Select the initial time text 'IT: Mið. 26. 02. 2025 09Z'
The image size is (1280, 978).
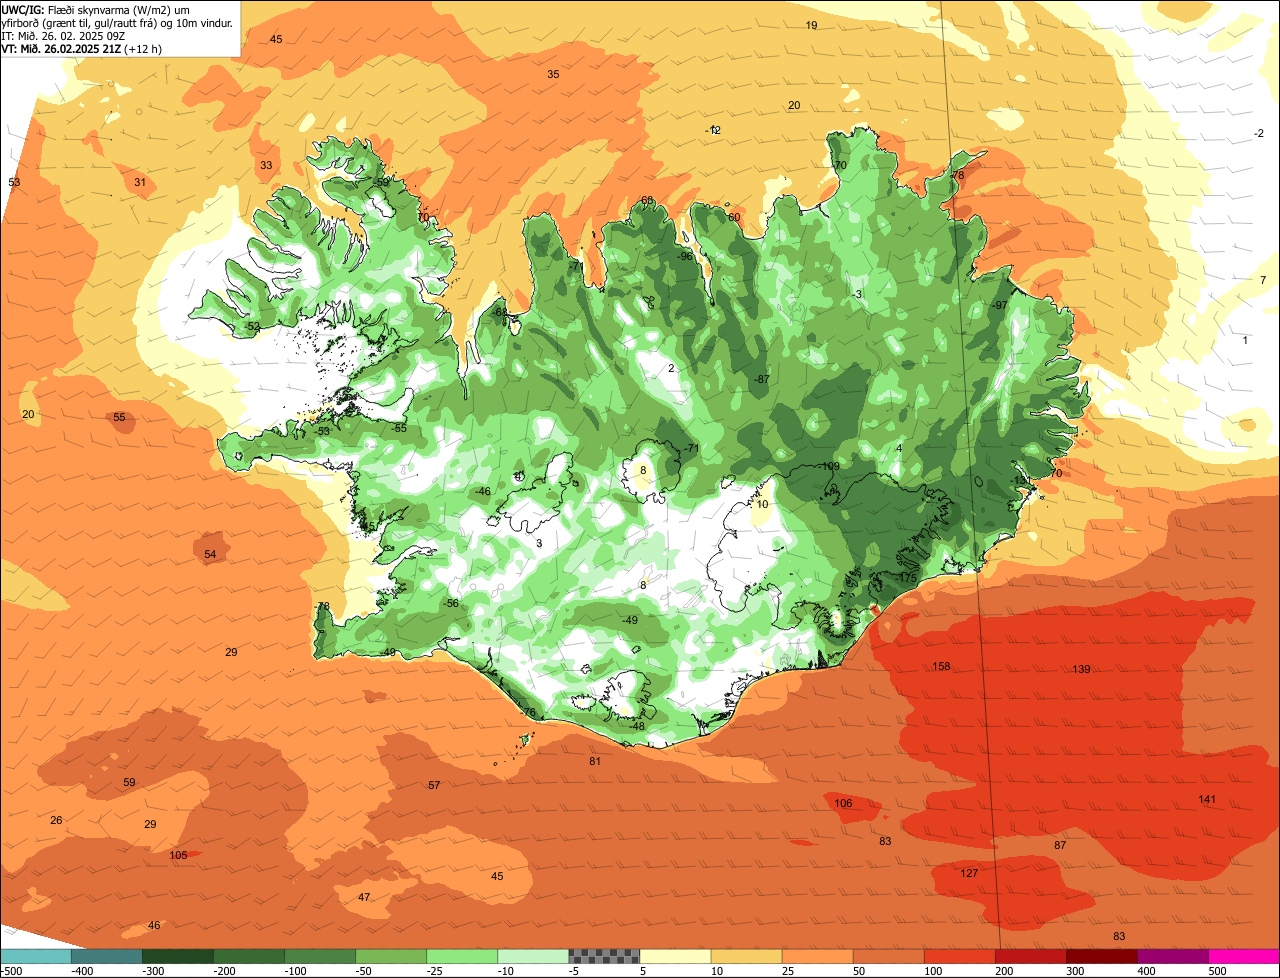[x=63, y=35]
